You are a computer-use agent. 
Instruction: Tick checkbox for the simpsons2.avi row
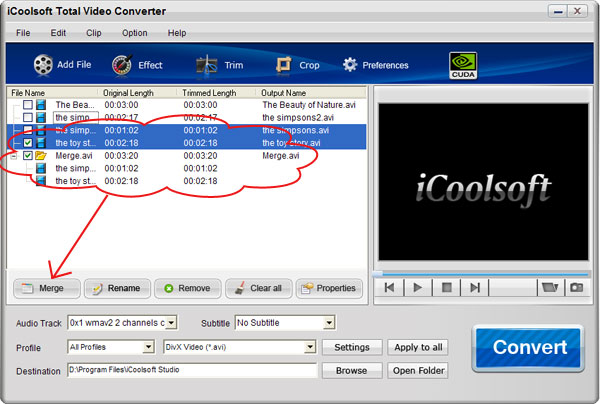pos(28,117)
